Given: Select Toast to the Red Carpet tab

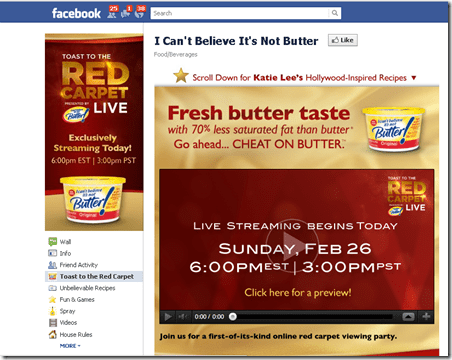Looking at the screenshot, I should point(97,276).
